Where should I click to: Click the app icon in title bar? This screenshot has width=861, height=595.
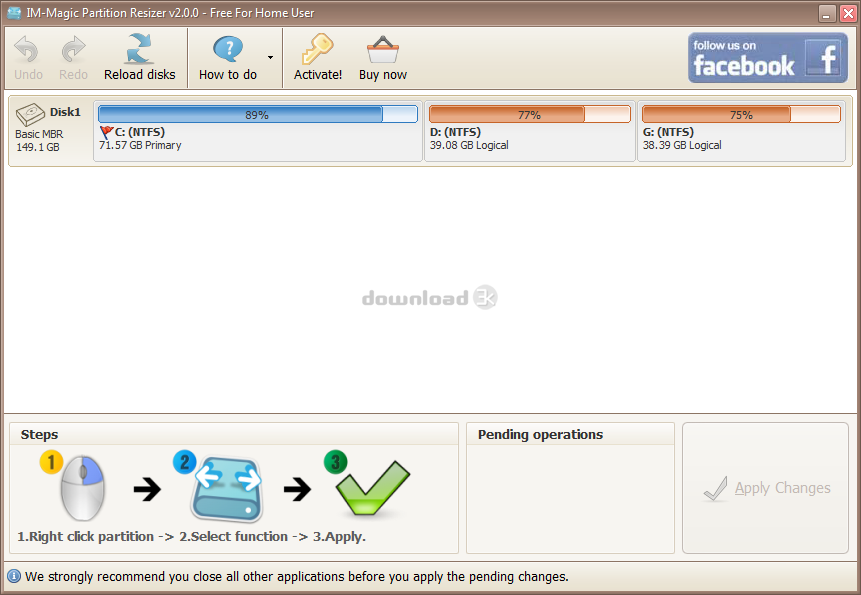click(x=14, y=12)
